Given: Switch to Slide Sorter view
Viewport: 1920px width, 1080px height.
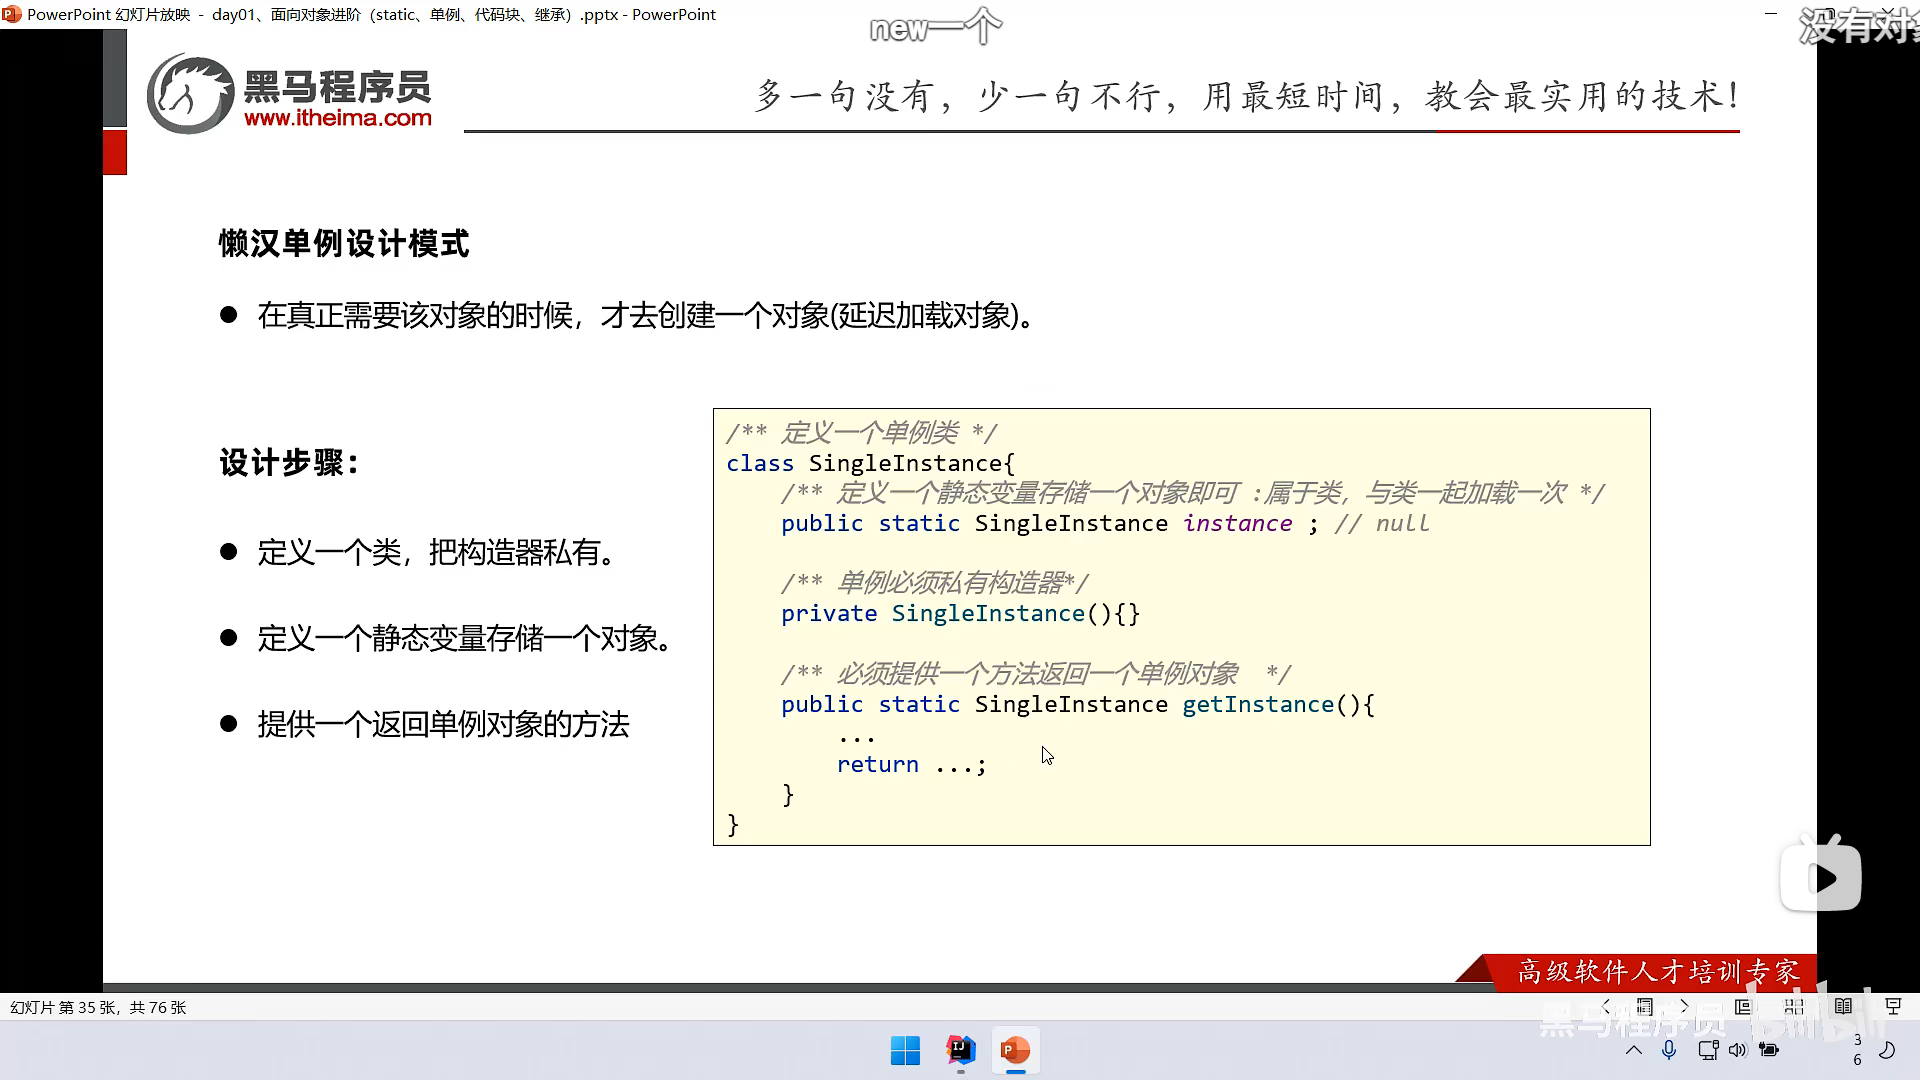Looking at the screenshot, I should pos(1794,1007).
